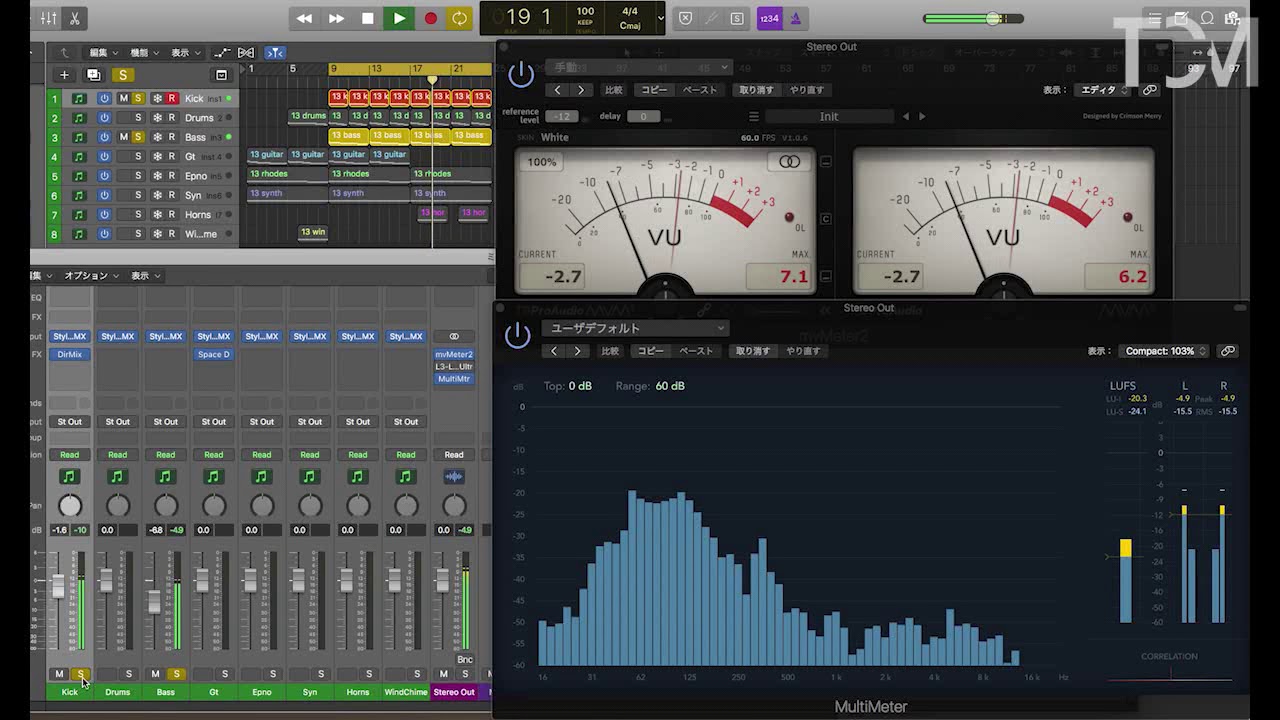Open ユーザデフォルト preset dropdown in MultiMeter
The image size is (1280, 720).
(x=635, y=328)
